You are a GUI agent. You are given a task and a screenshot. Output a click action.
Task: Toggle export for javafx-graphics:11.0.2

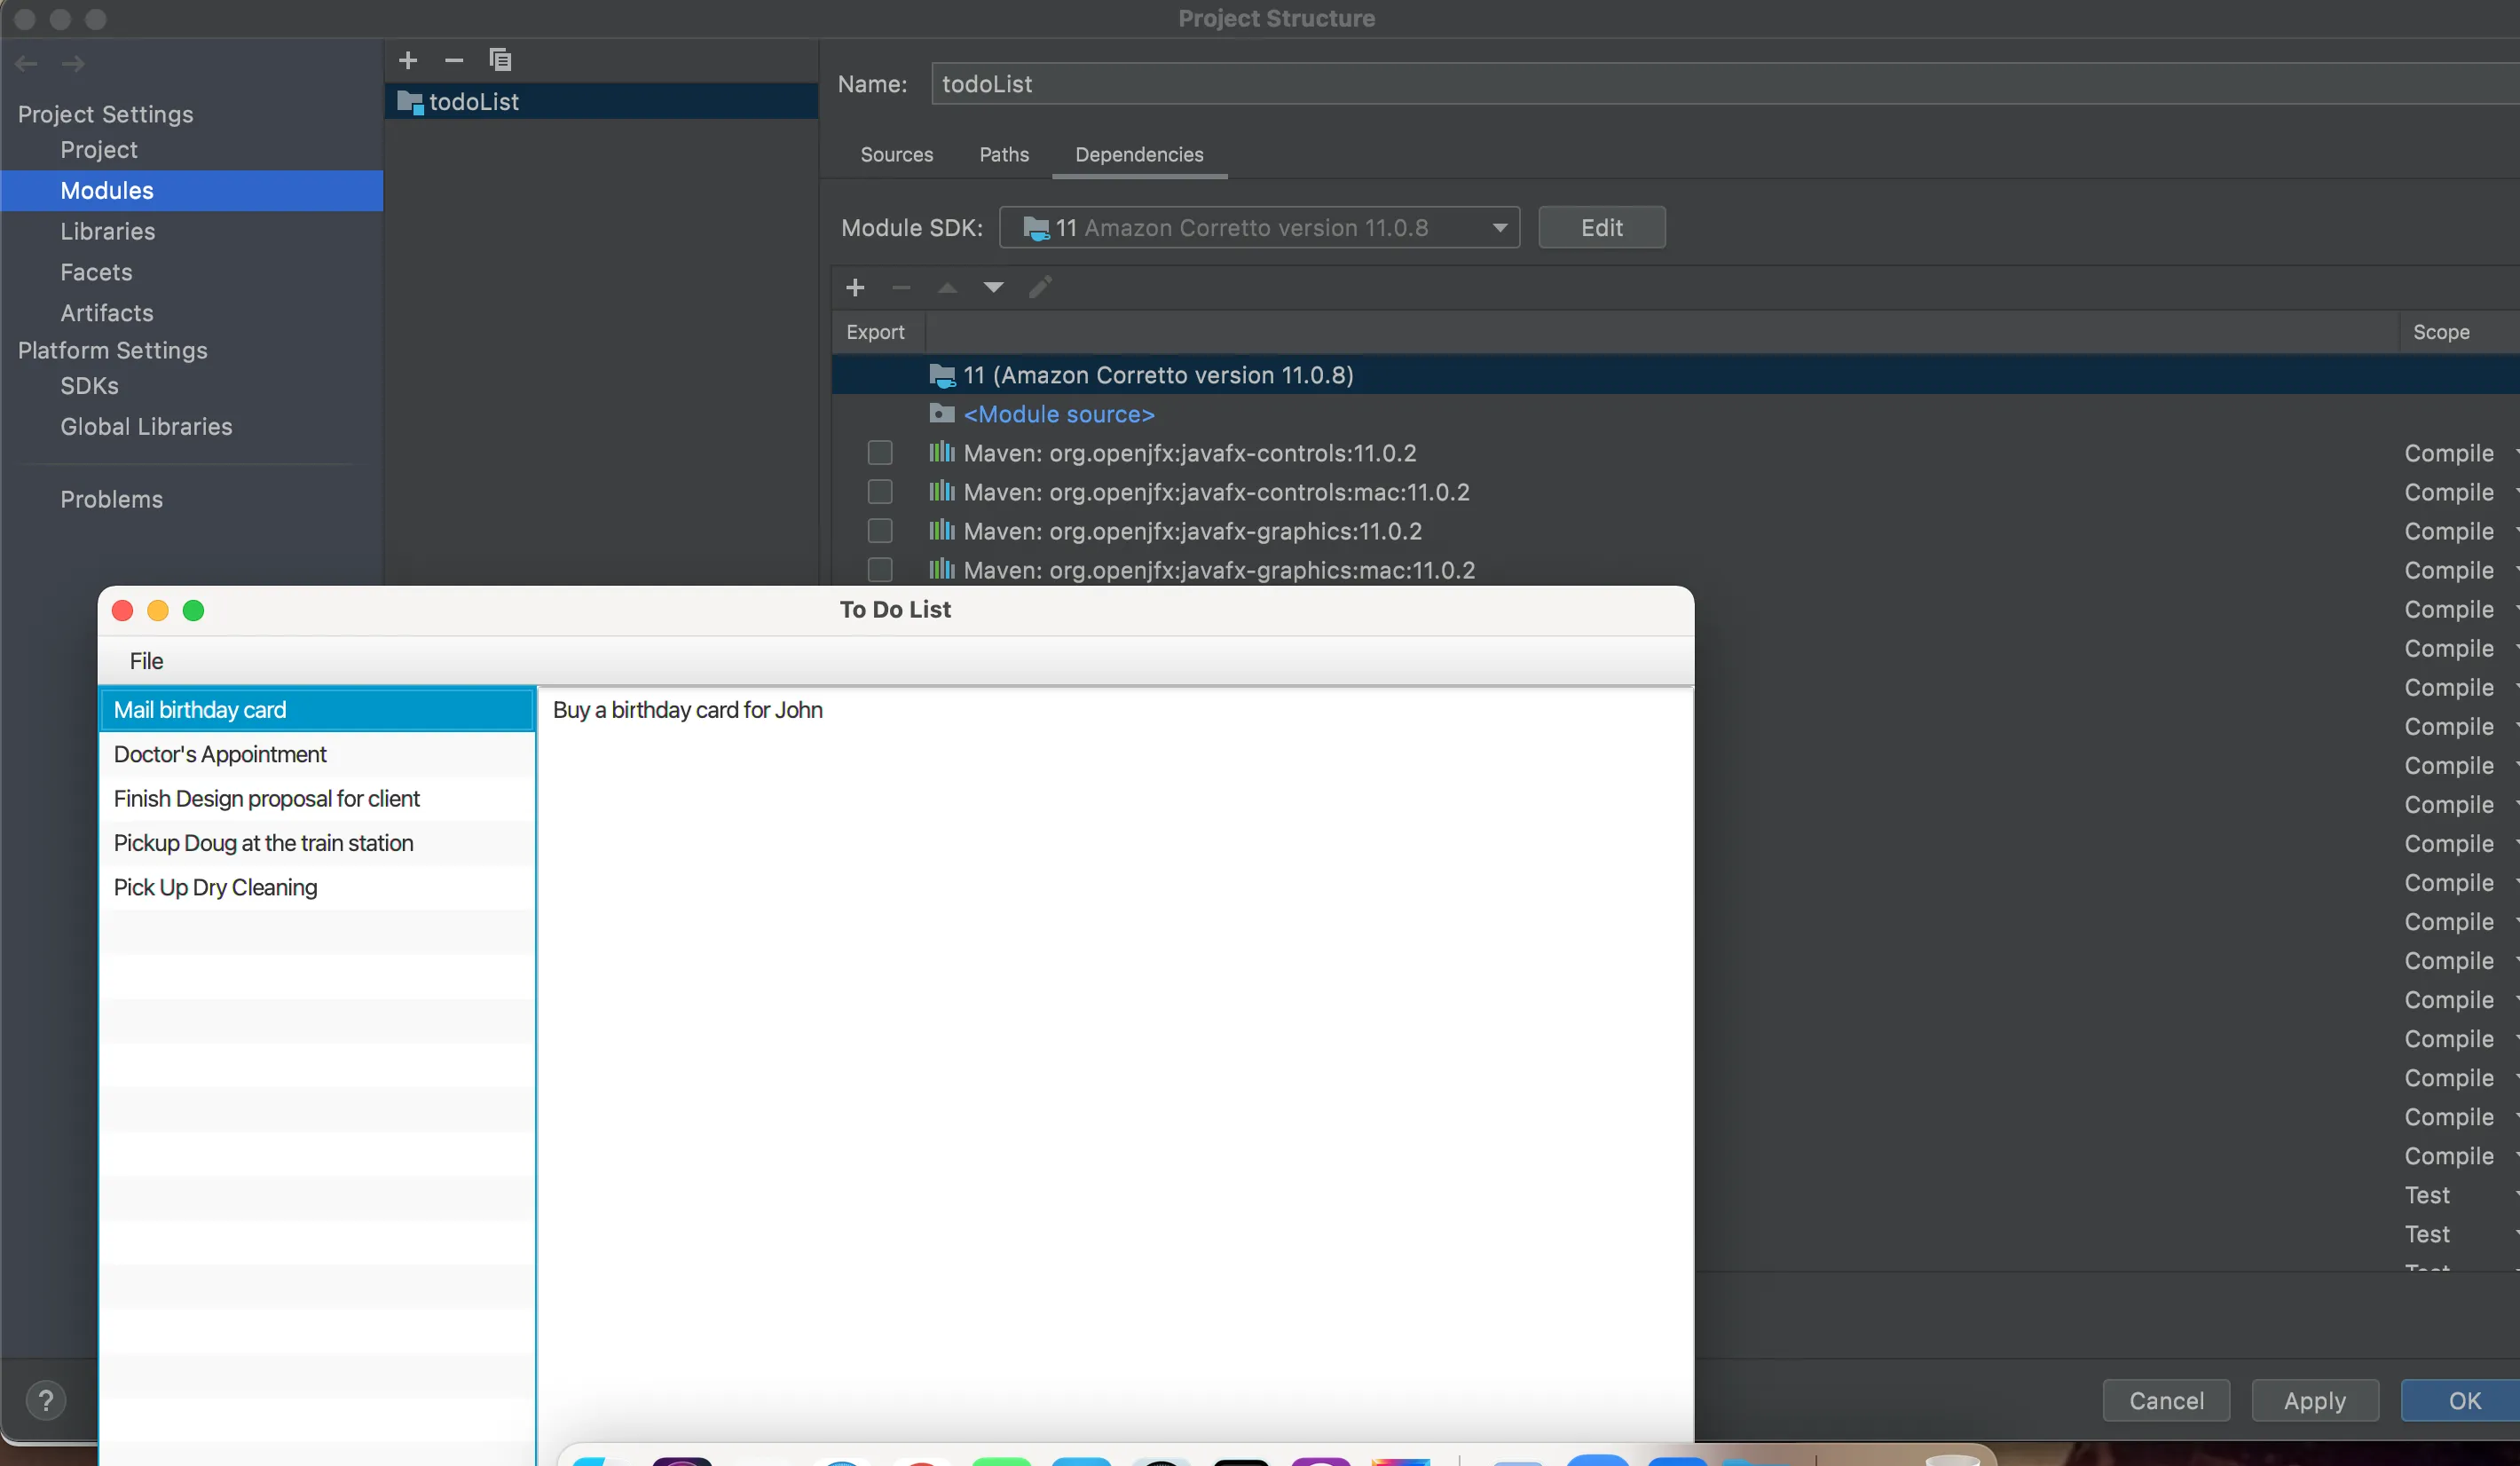pyautogui.click(x=880, y=531)
